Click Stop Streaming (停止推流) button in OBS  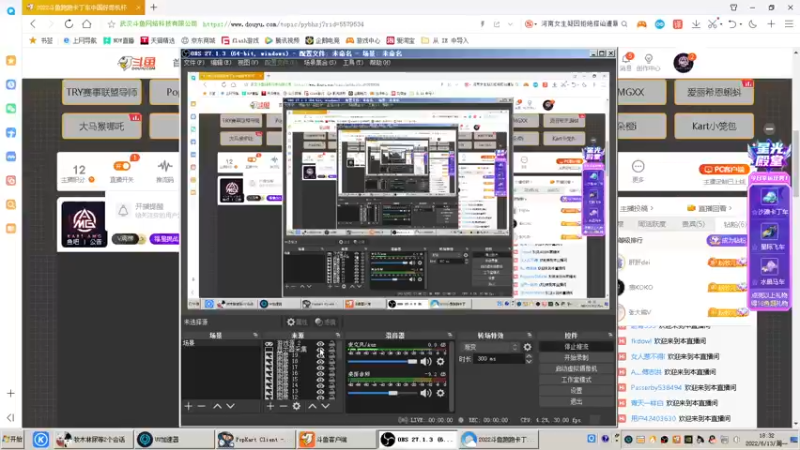tap(576, 347)
